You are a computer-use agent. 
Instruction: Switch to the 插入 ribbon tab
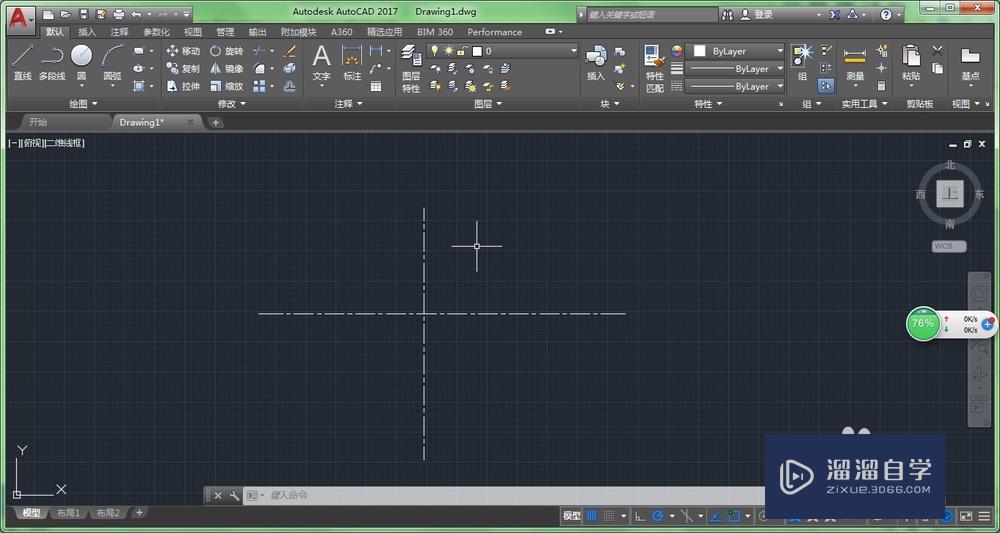click(x=87, y=32)
